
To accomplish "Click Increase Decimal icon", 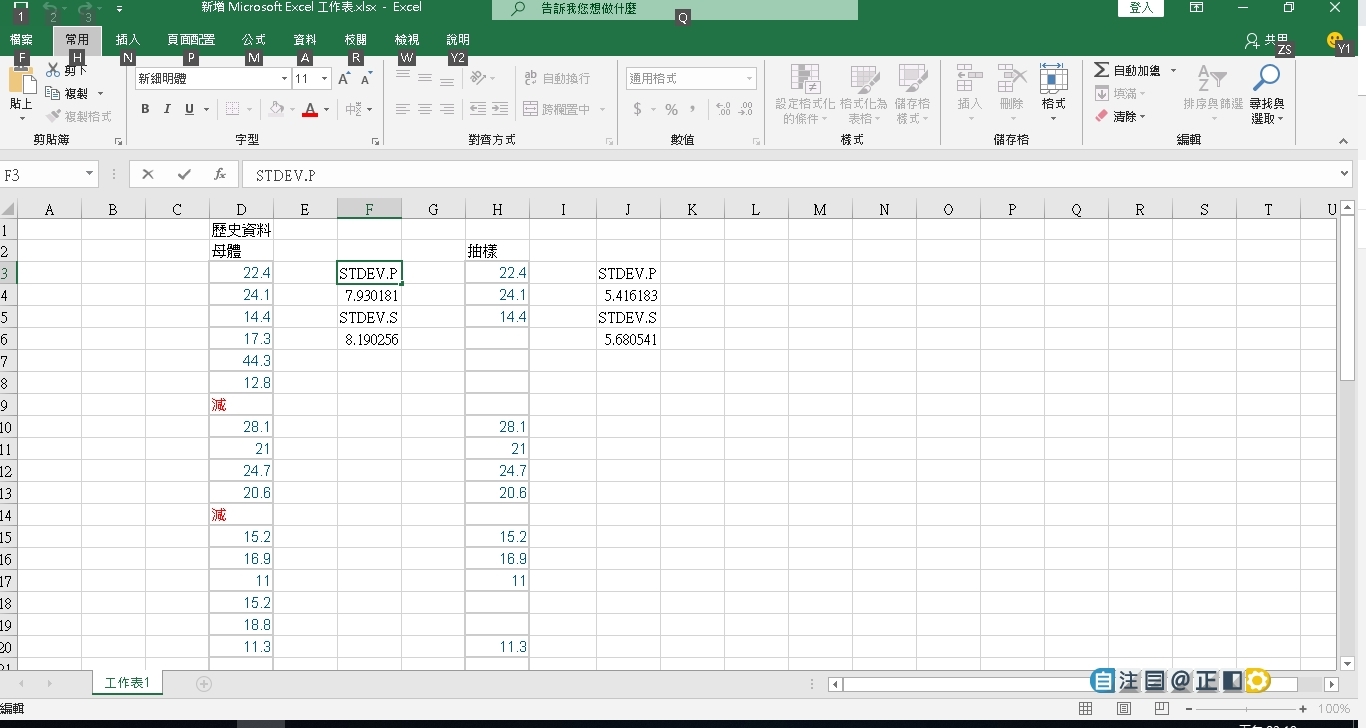I will (723, 109).
